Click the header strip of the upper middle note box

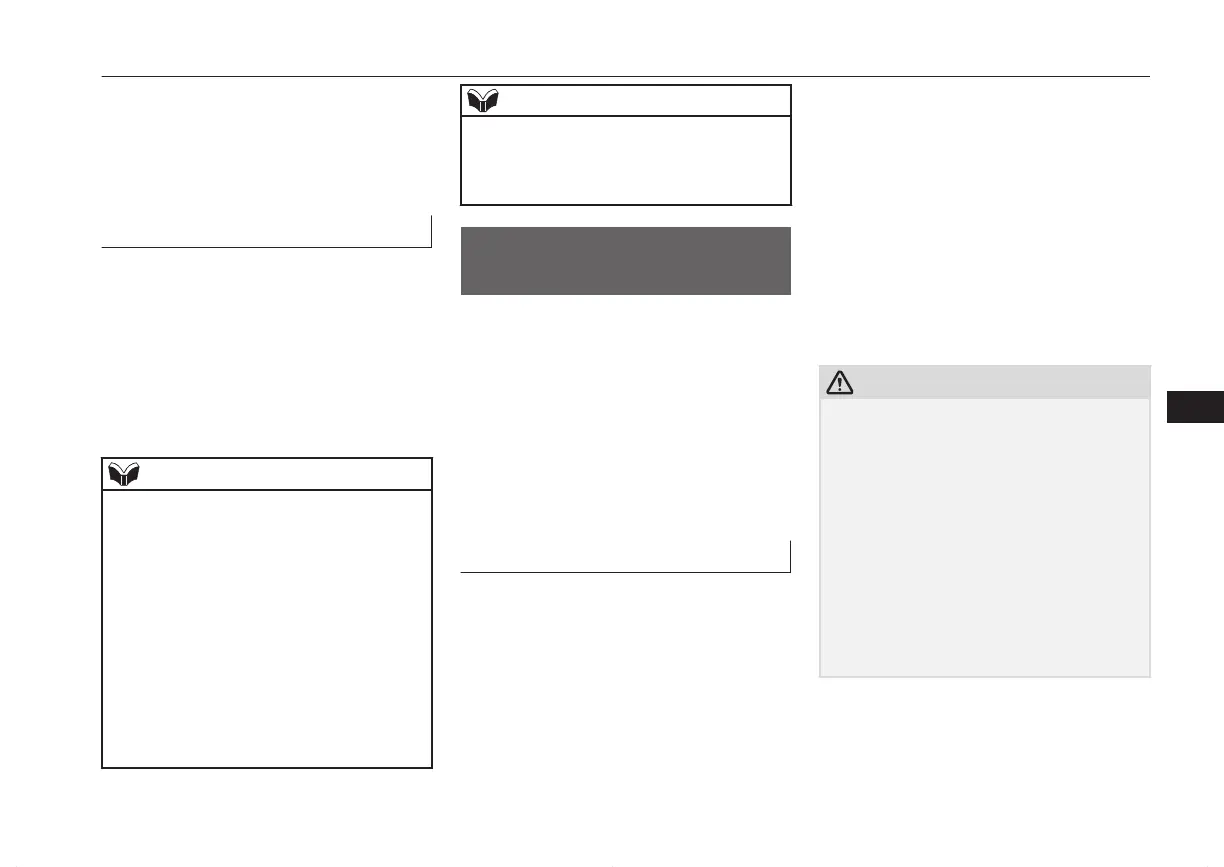[x=626, y=101]
